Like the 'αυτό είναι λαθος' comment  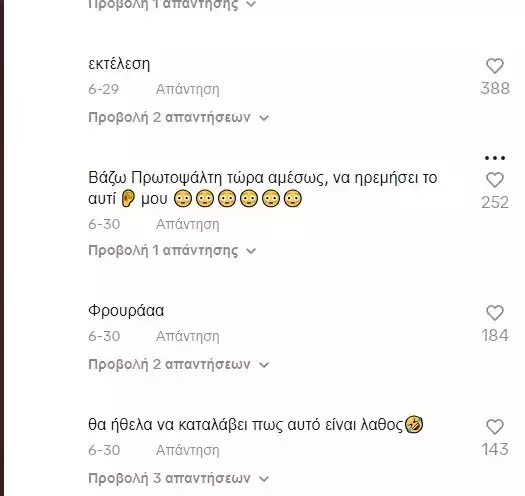[495, 427]
